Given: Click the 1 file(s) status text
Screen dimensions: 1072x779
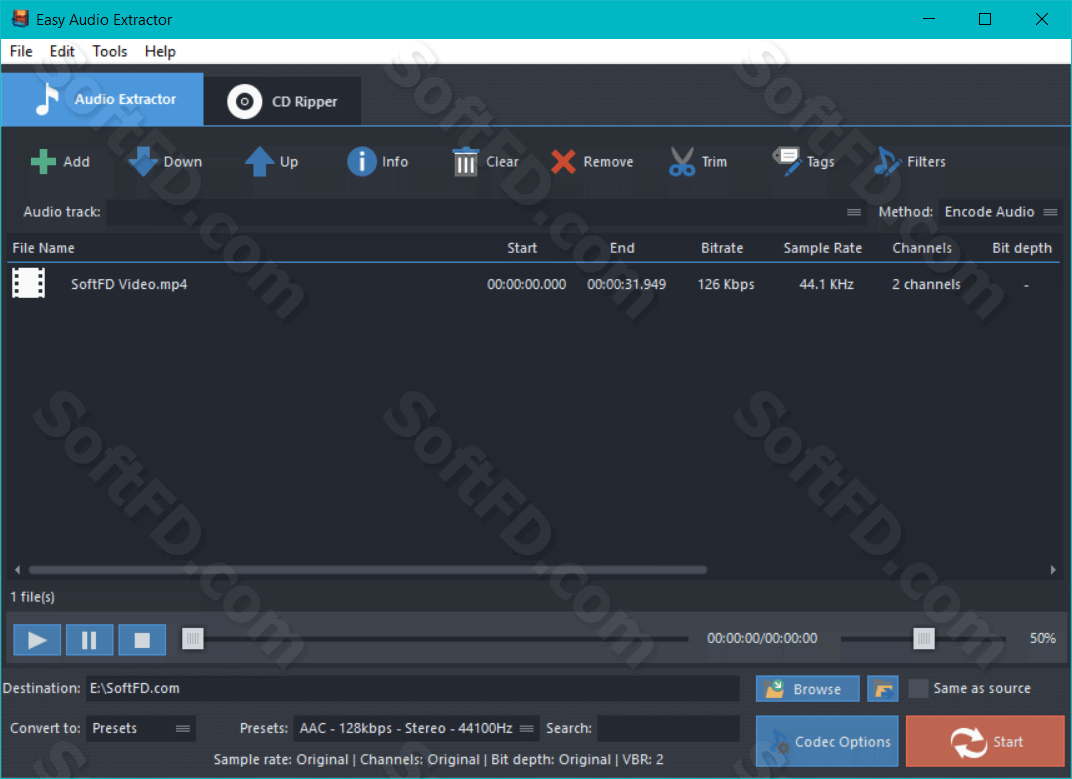Looking at the screenshot, I should (33, 597).
